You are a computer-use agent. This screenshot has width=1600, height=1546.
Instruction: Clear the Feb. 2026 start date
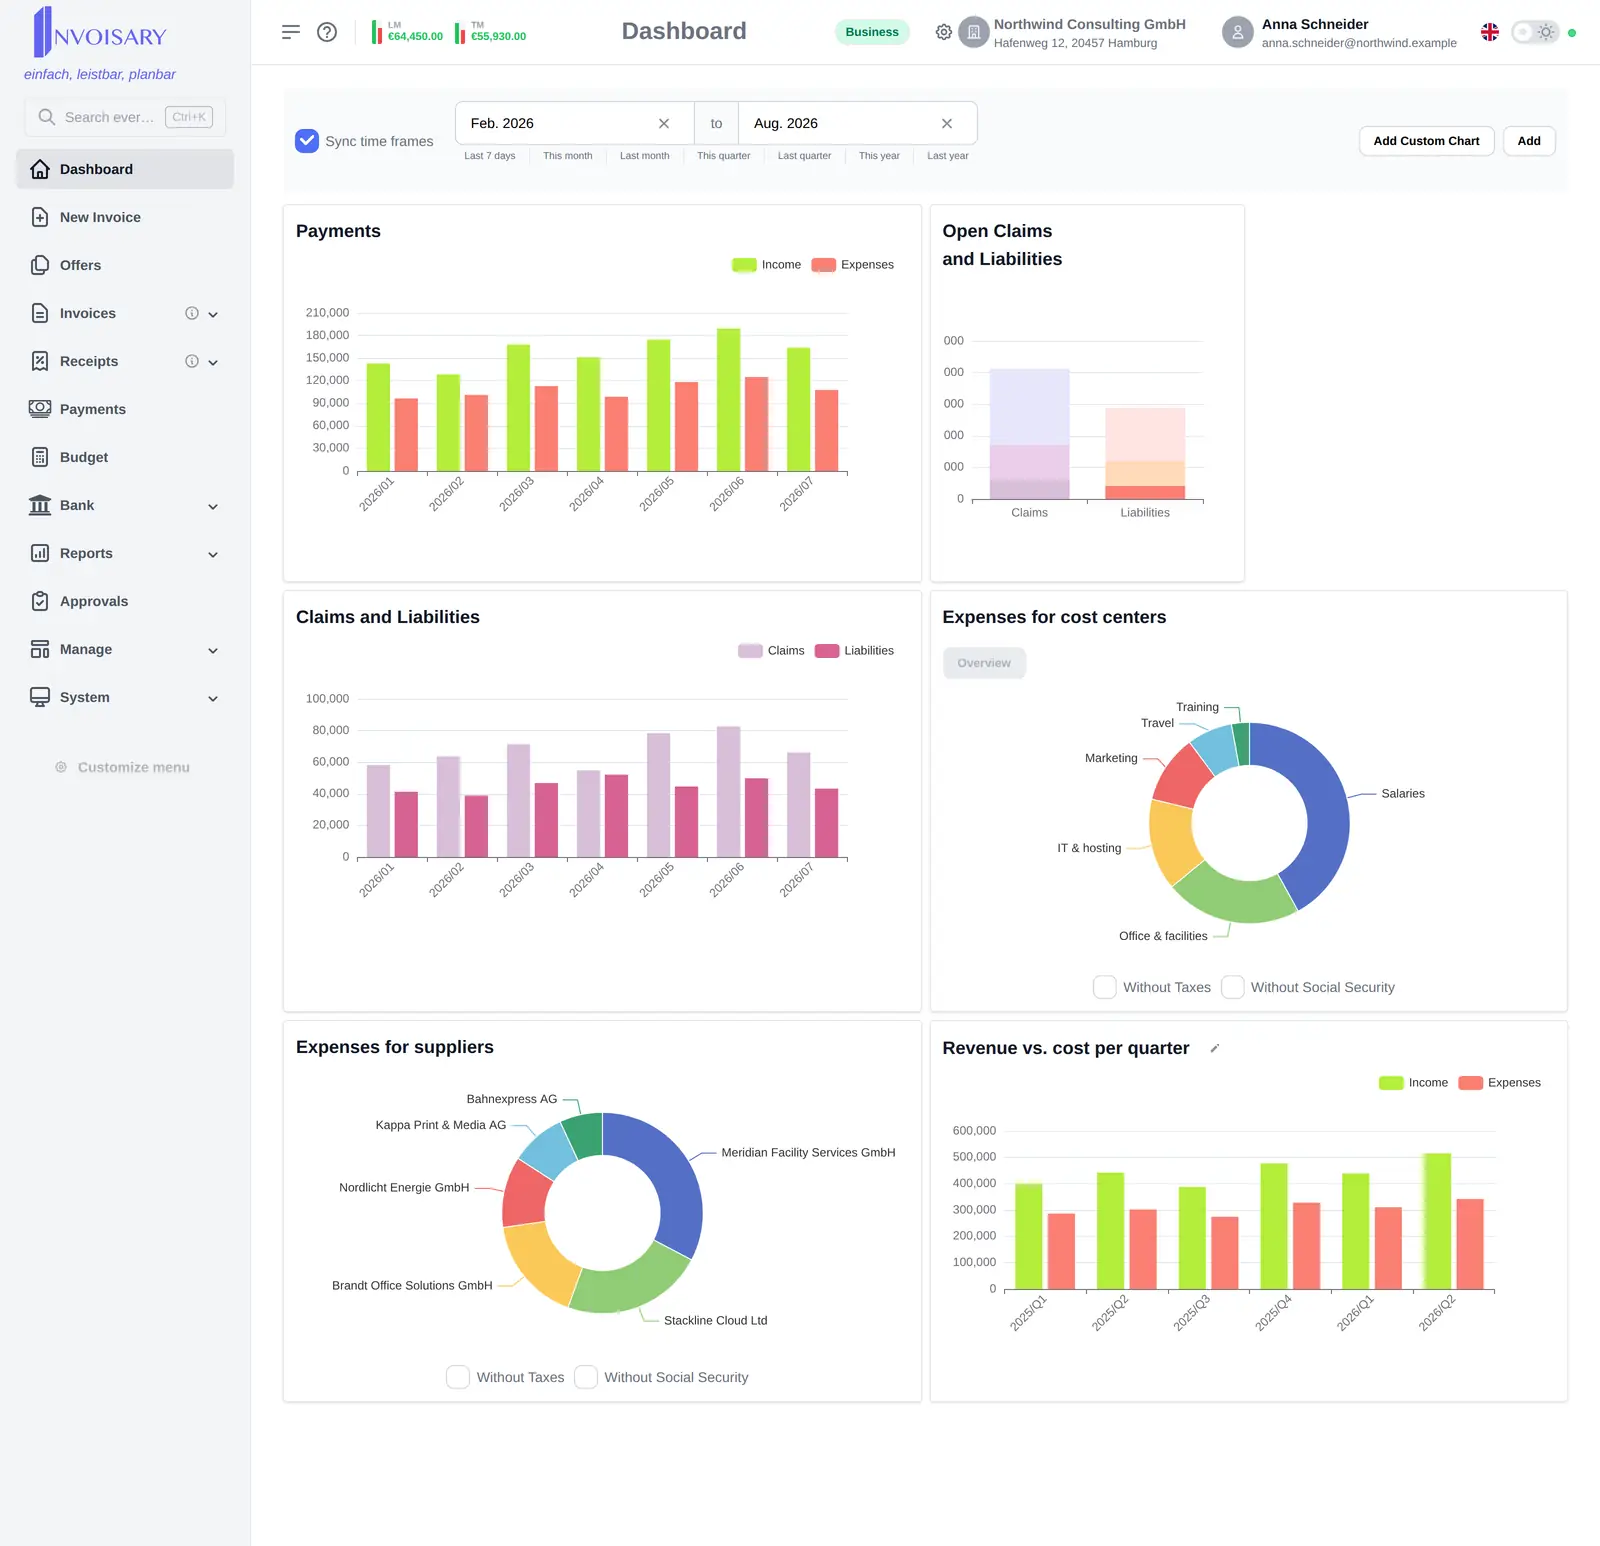[664, 123]
